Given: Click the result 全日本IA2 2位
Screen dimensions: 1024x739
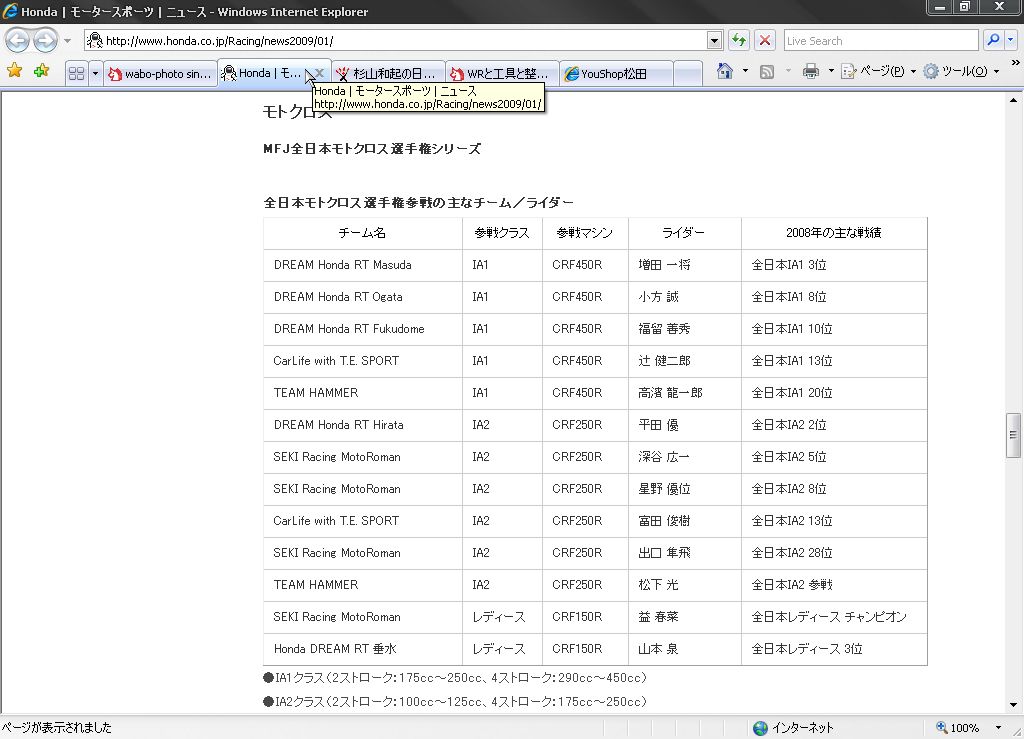Looking at the screenshot, I should 789,425.
